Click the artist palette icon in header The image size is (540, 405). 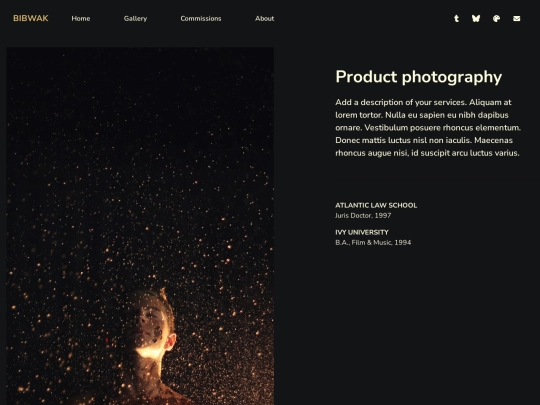[x=496, y=19]
